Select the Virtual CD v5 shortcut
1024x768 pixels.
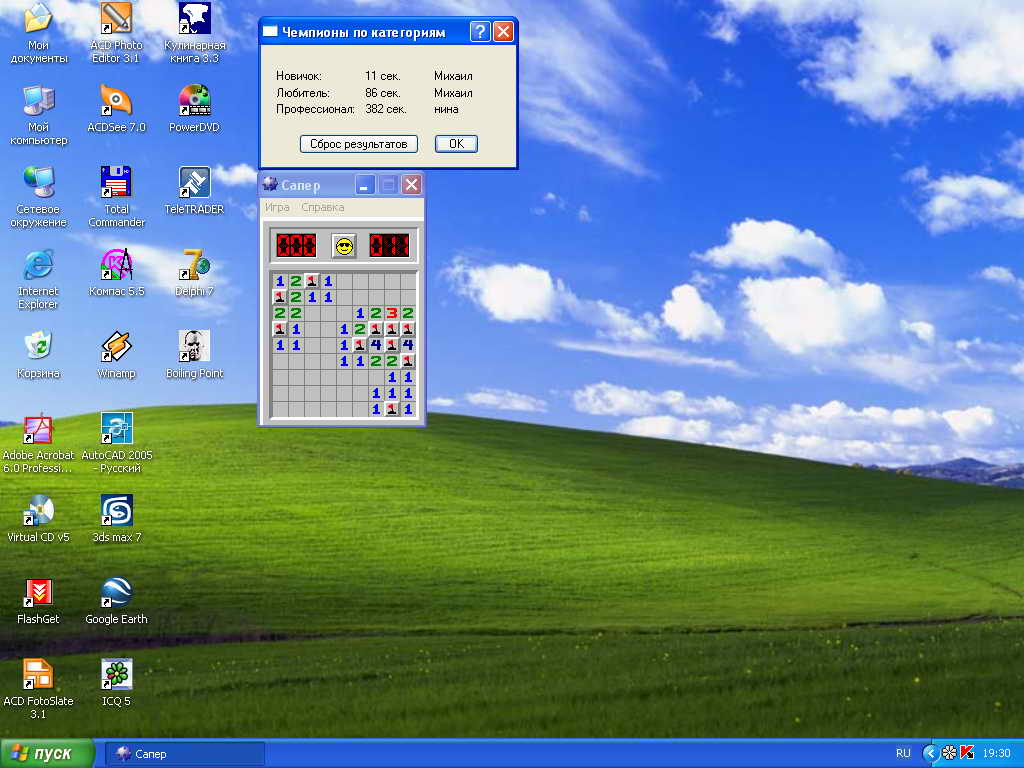pyautogui.click(x=39, y=519)
